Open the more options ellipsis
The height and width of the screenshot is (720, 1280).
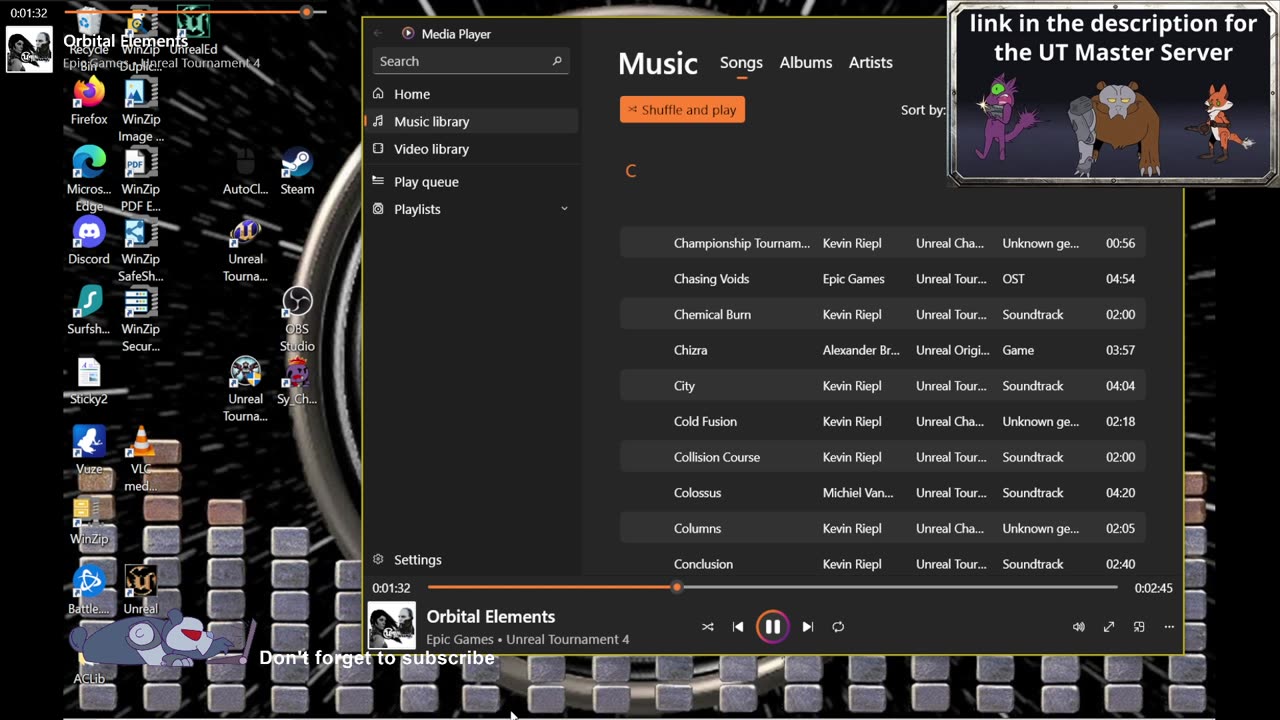pyautogui.click(x=1169, y=627)
